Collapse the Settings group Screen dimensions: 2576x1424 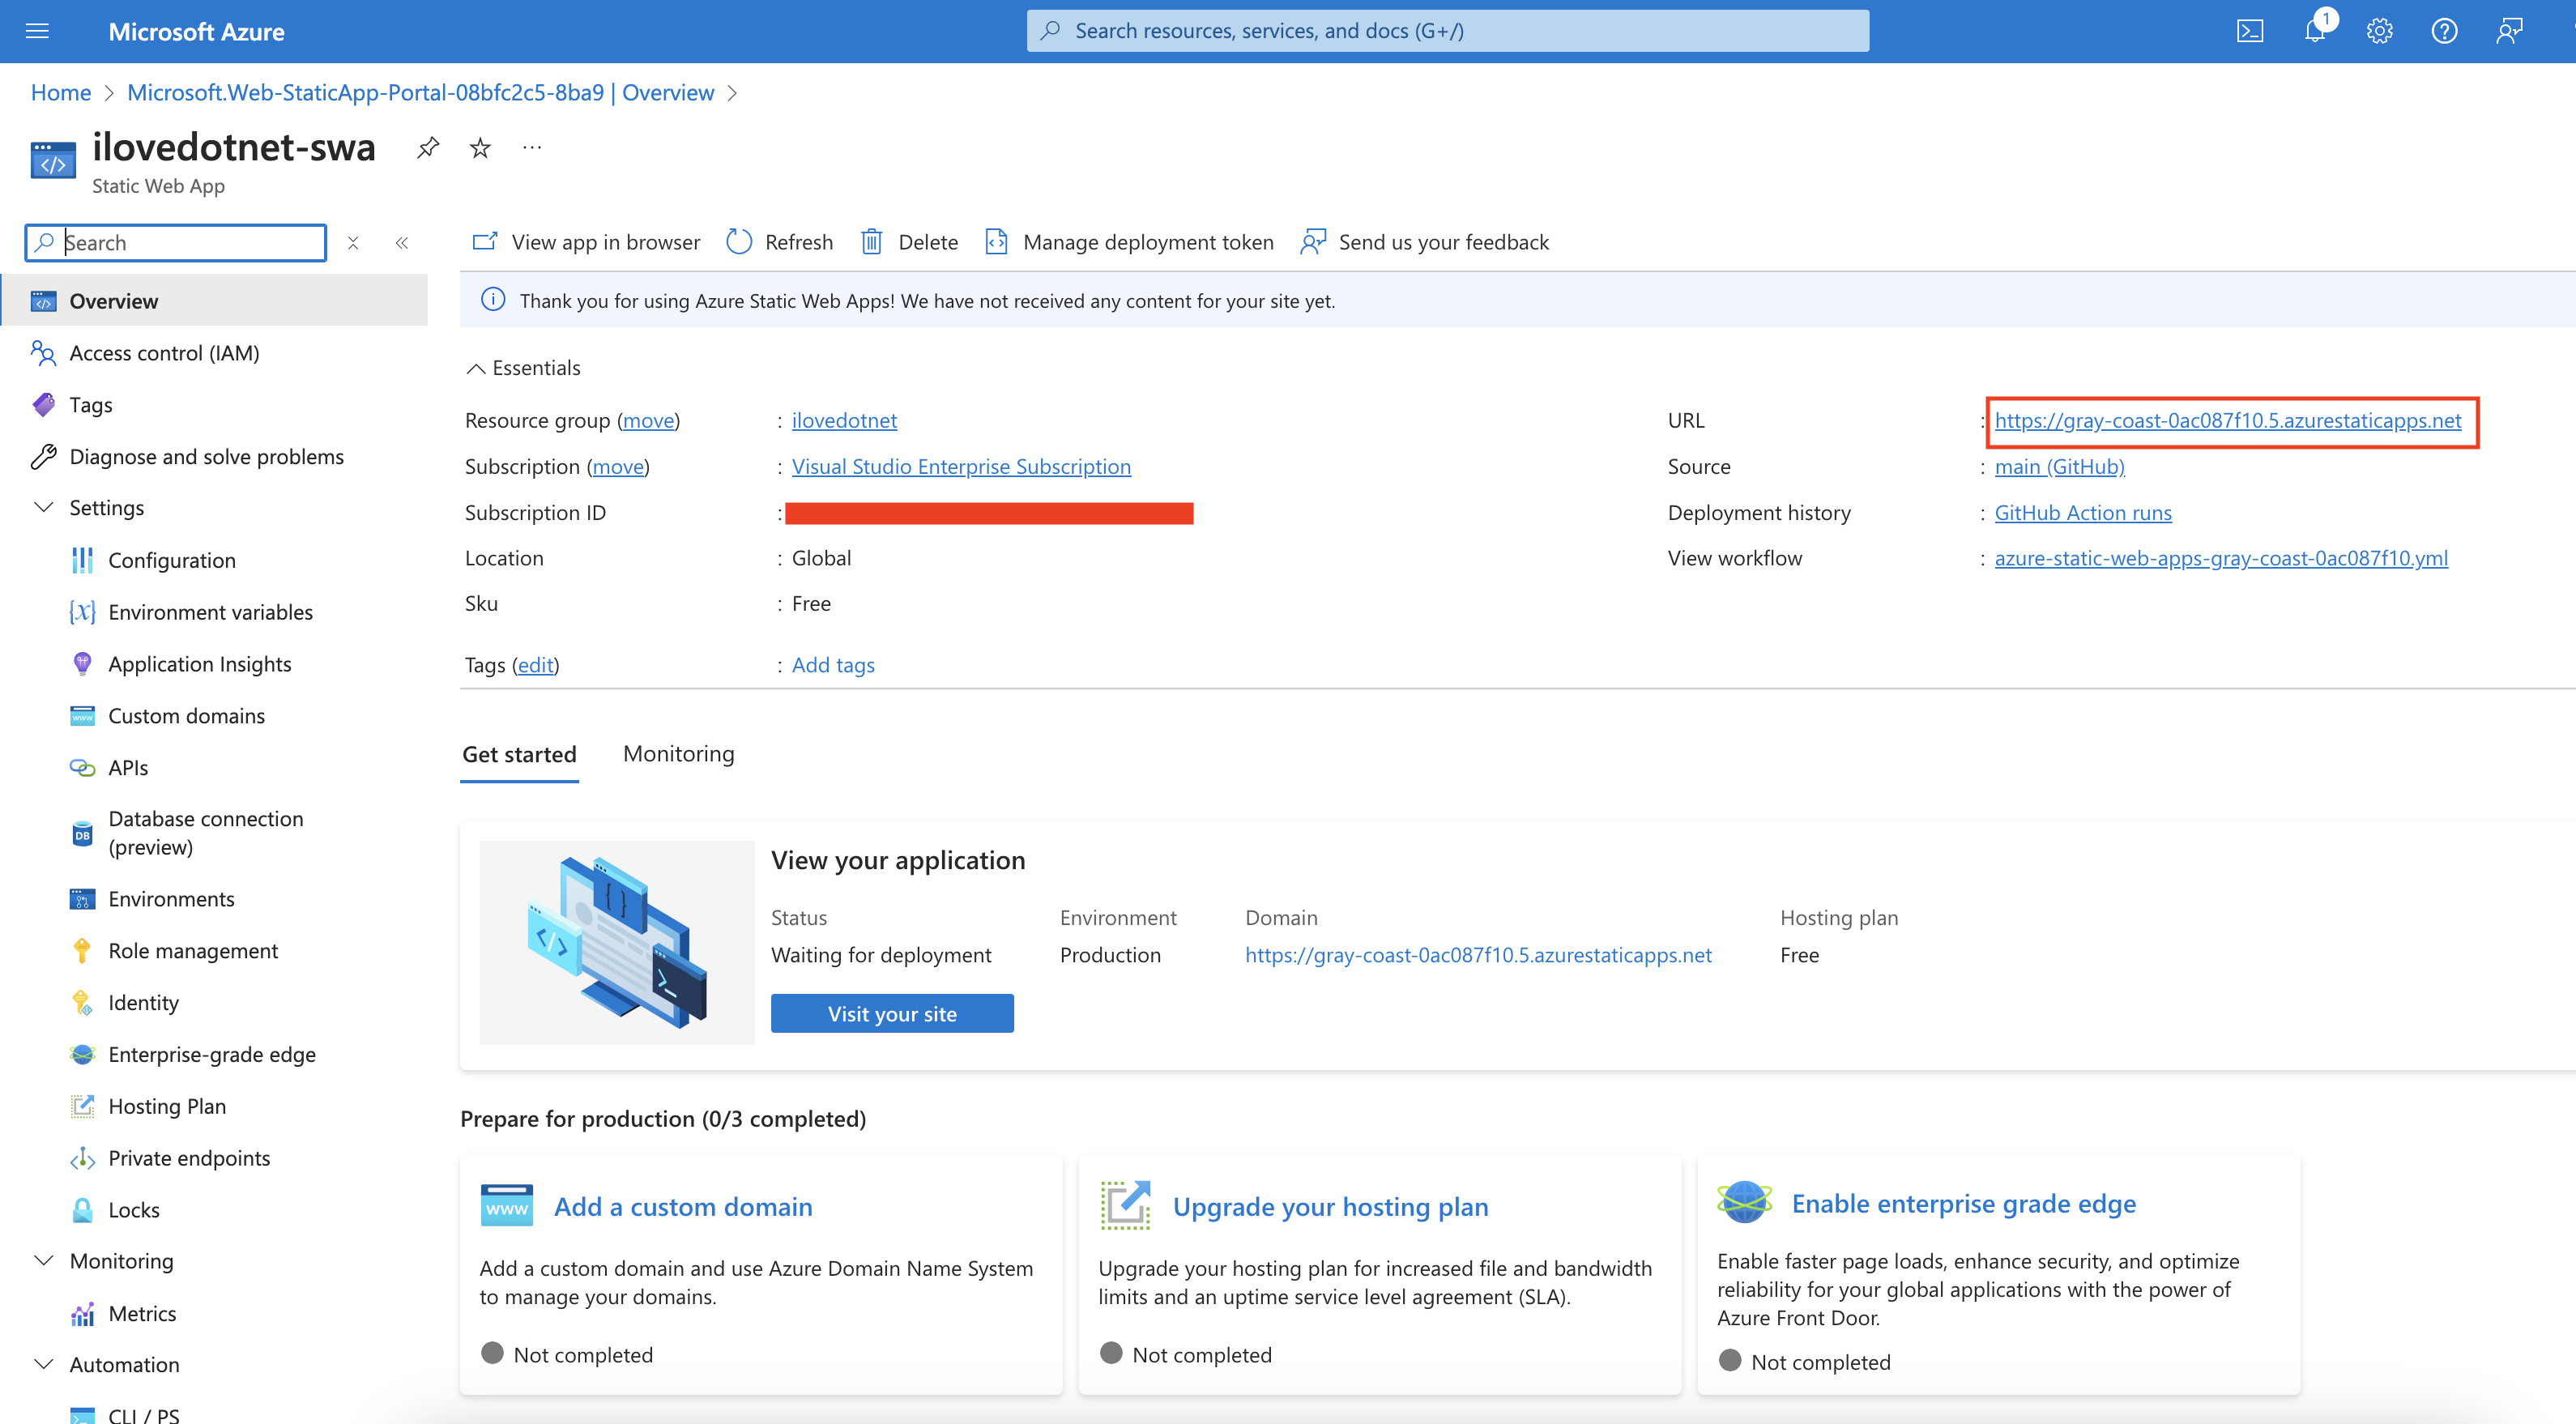43,508
